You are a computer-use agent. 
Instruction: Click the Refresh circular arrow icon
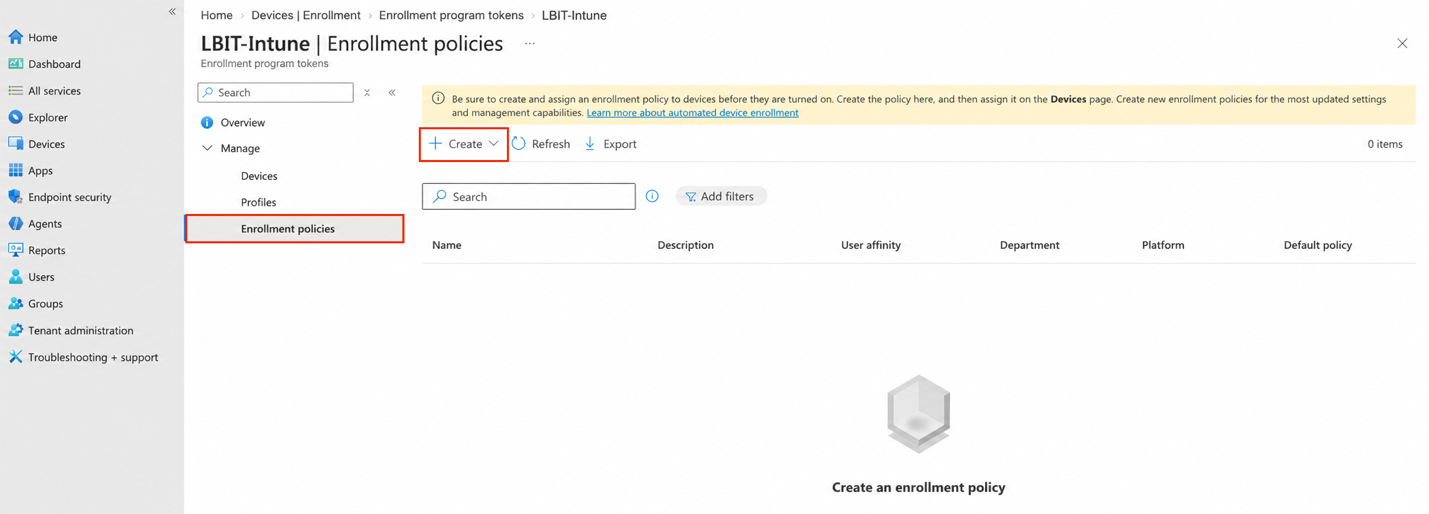coord(519,144)
